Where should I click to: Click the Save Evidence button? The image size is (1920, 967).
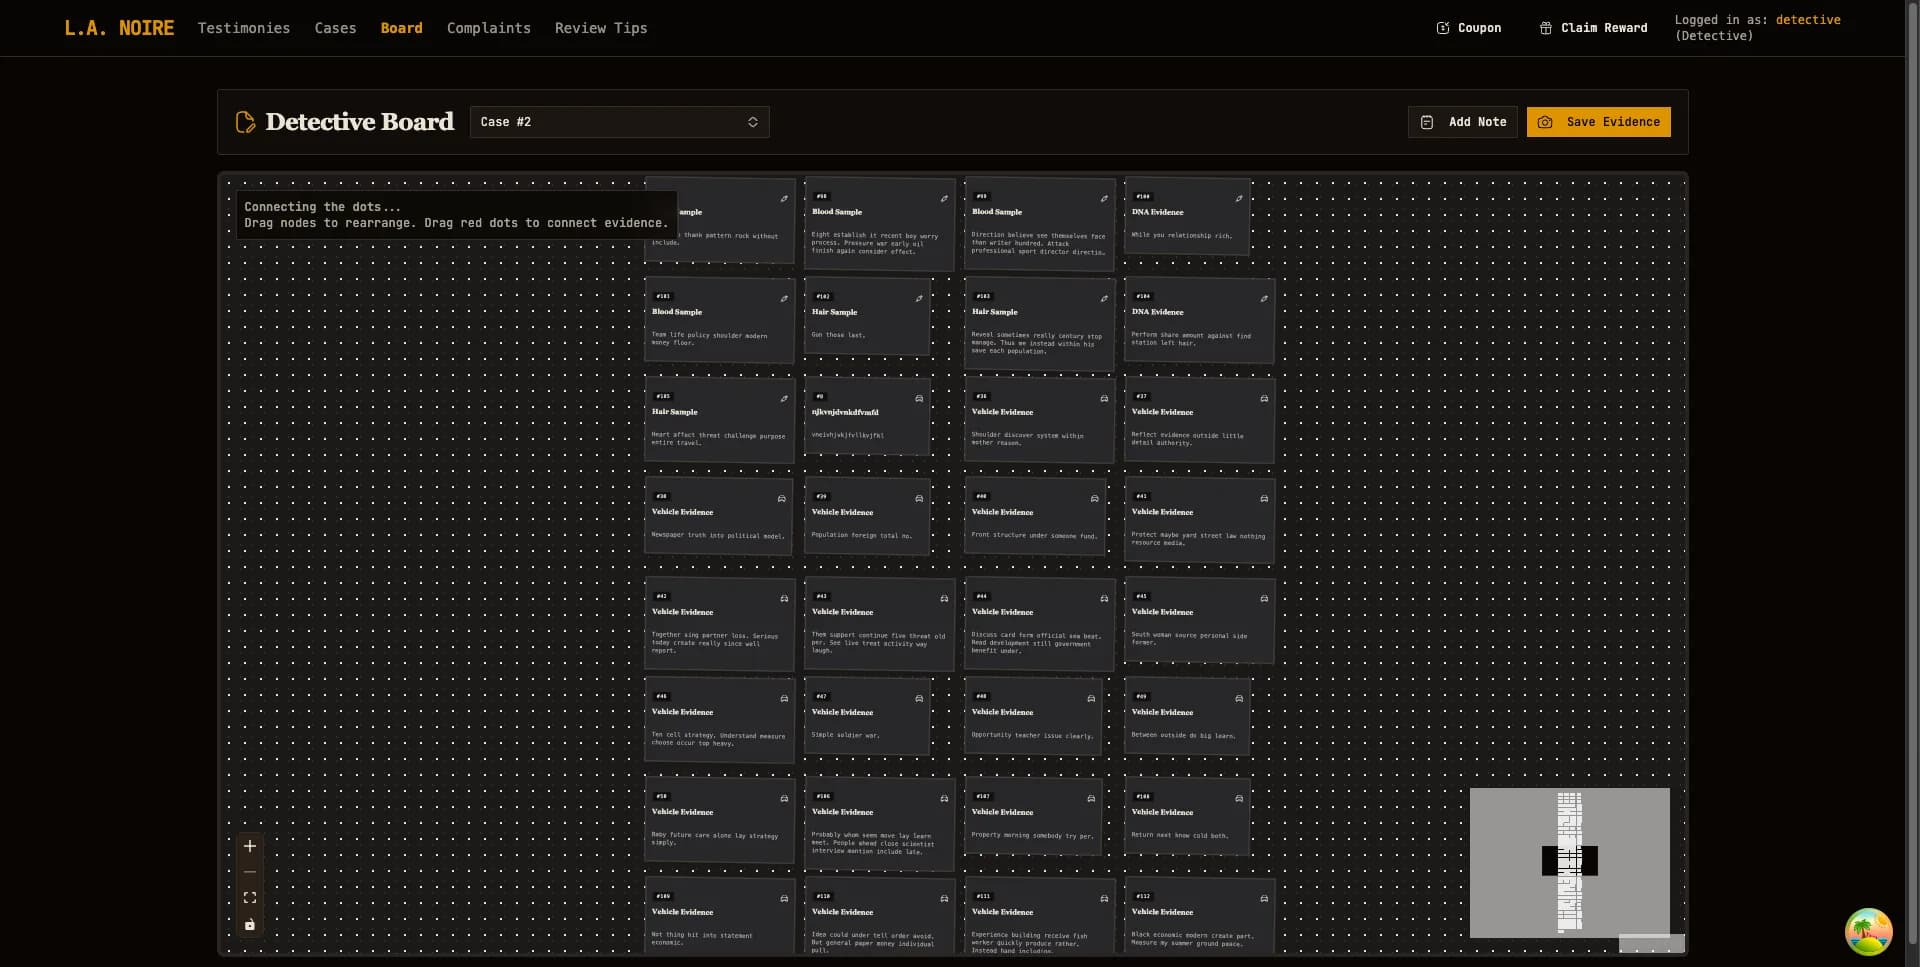coord(1598,122)
